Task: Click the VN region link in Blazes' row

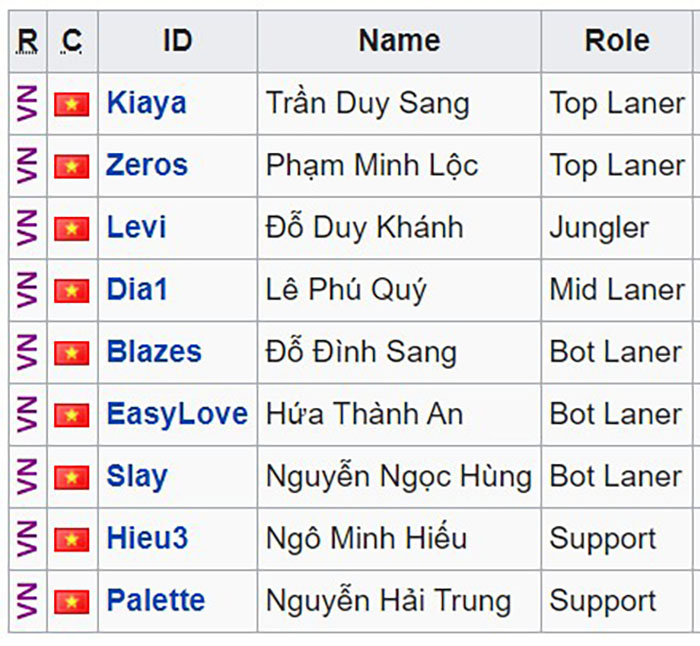Action: pos(27,353)
